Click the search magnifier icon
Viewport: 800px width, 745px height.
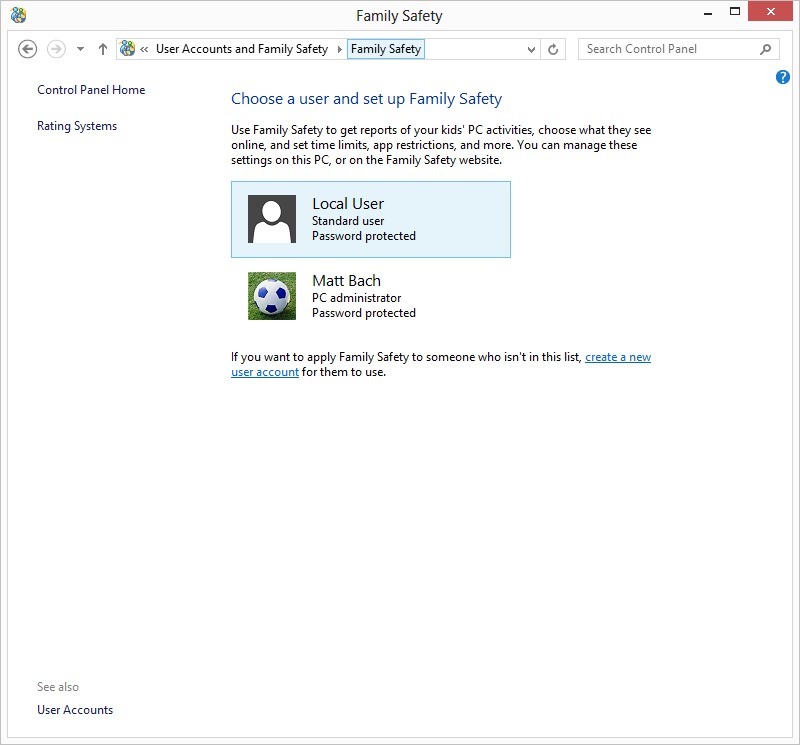click(765, 49)
